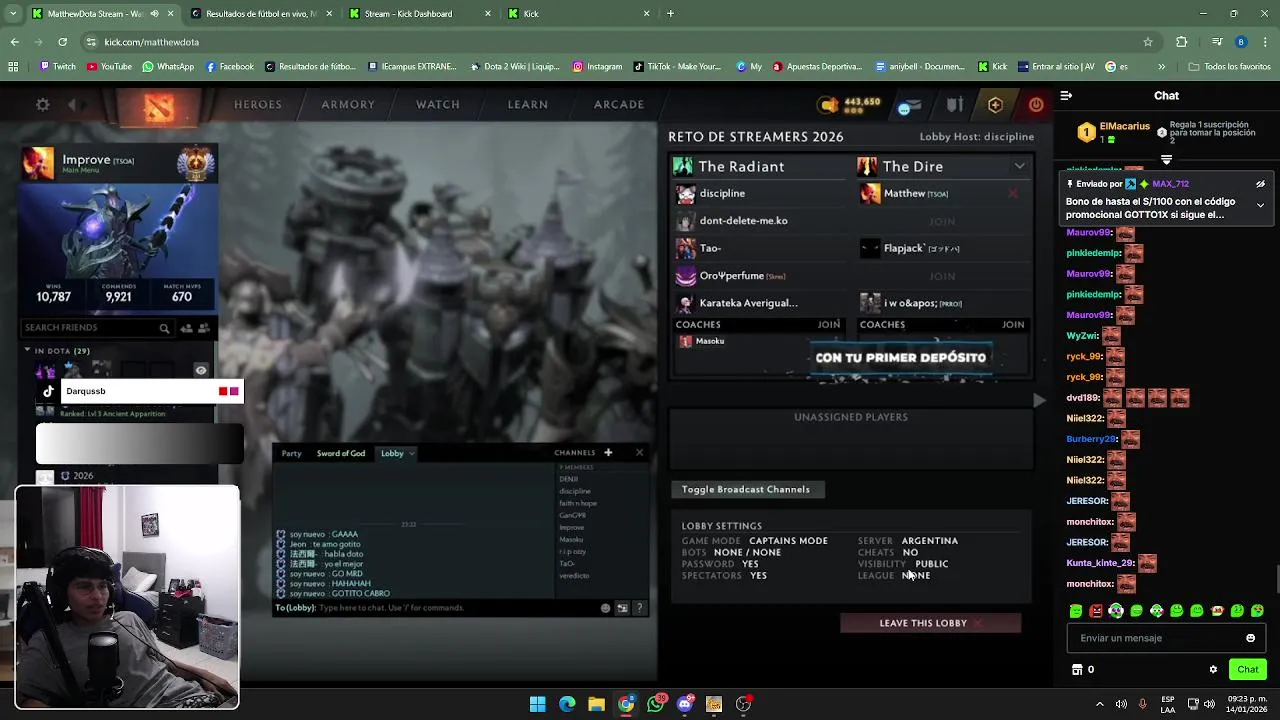The width and height of the screenshot is (1280, 720).
Task: Switch to Party chat tab
Action: pos(291,453)
